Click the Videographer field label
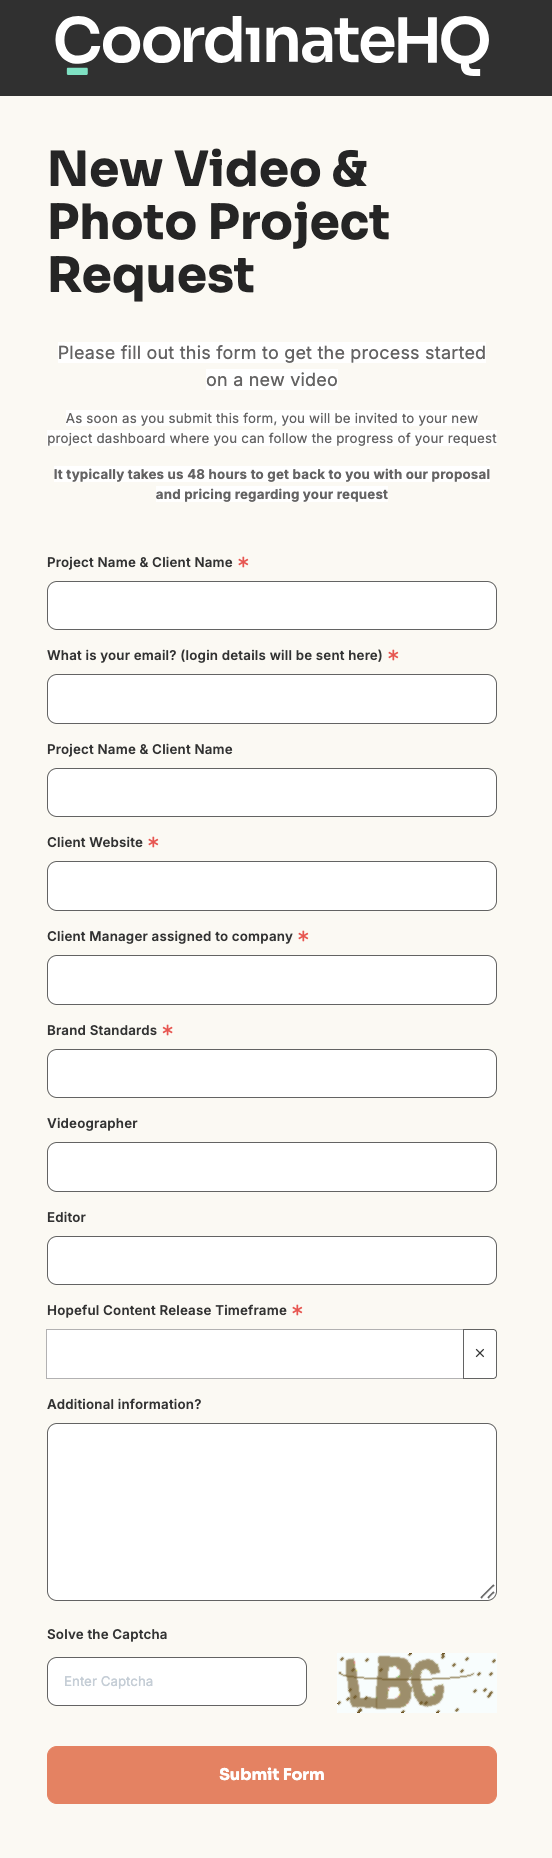Viewport: 552px width, 1858px height. (x=92, y=1123)
